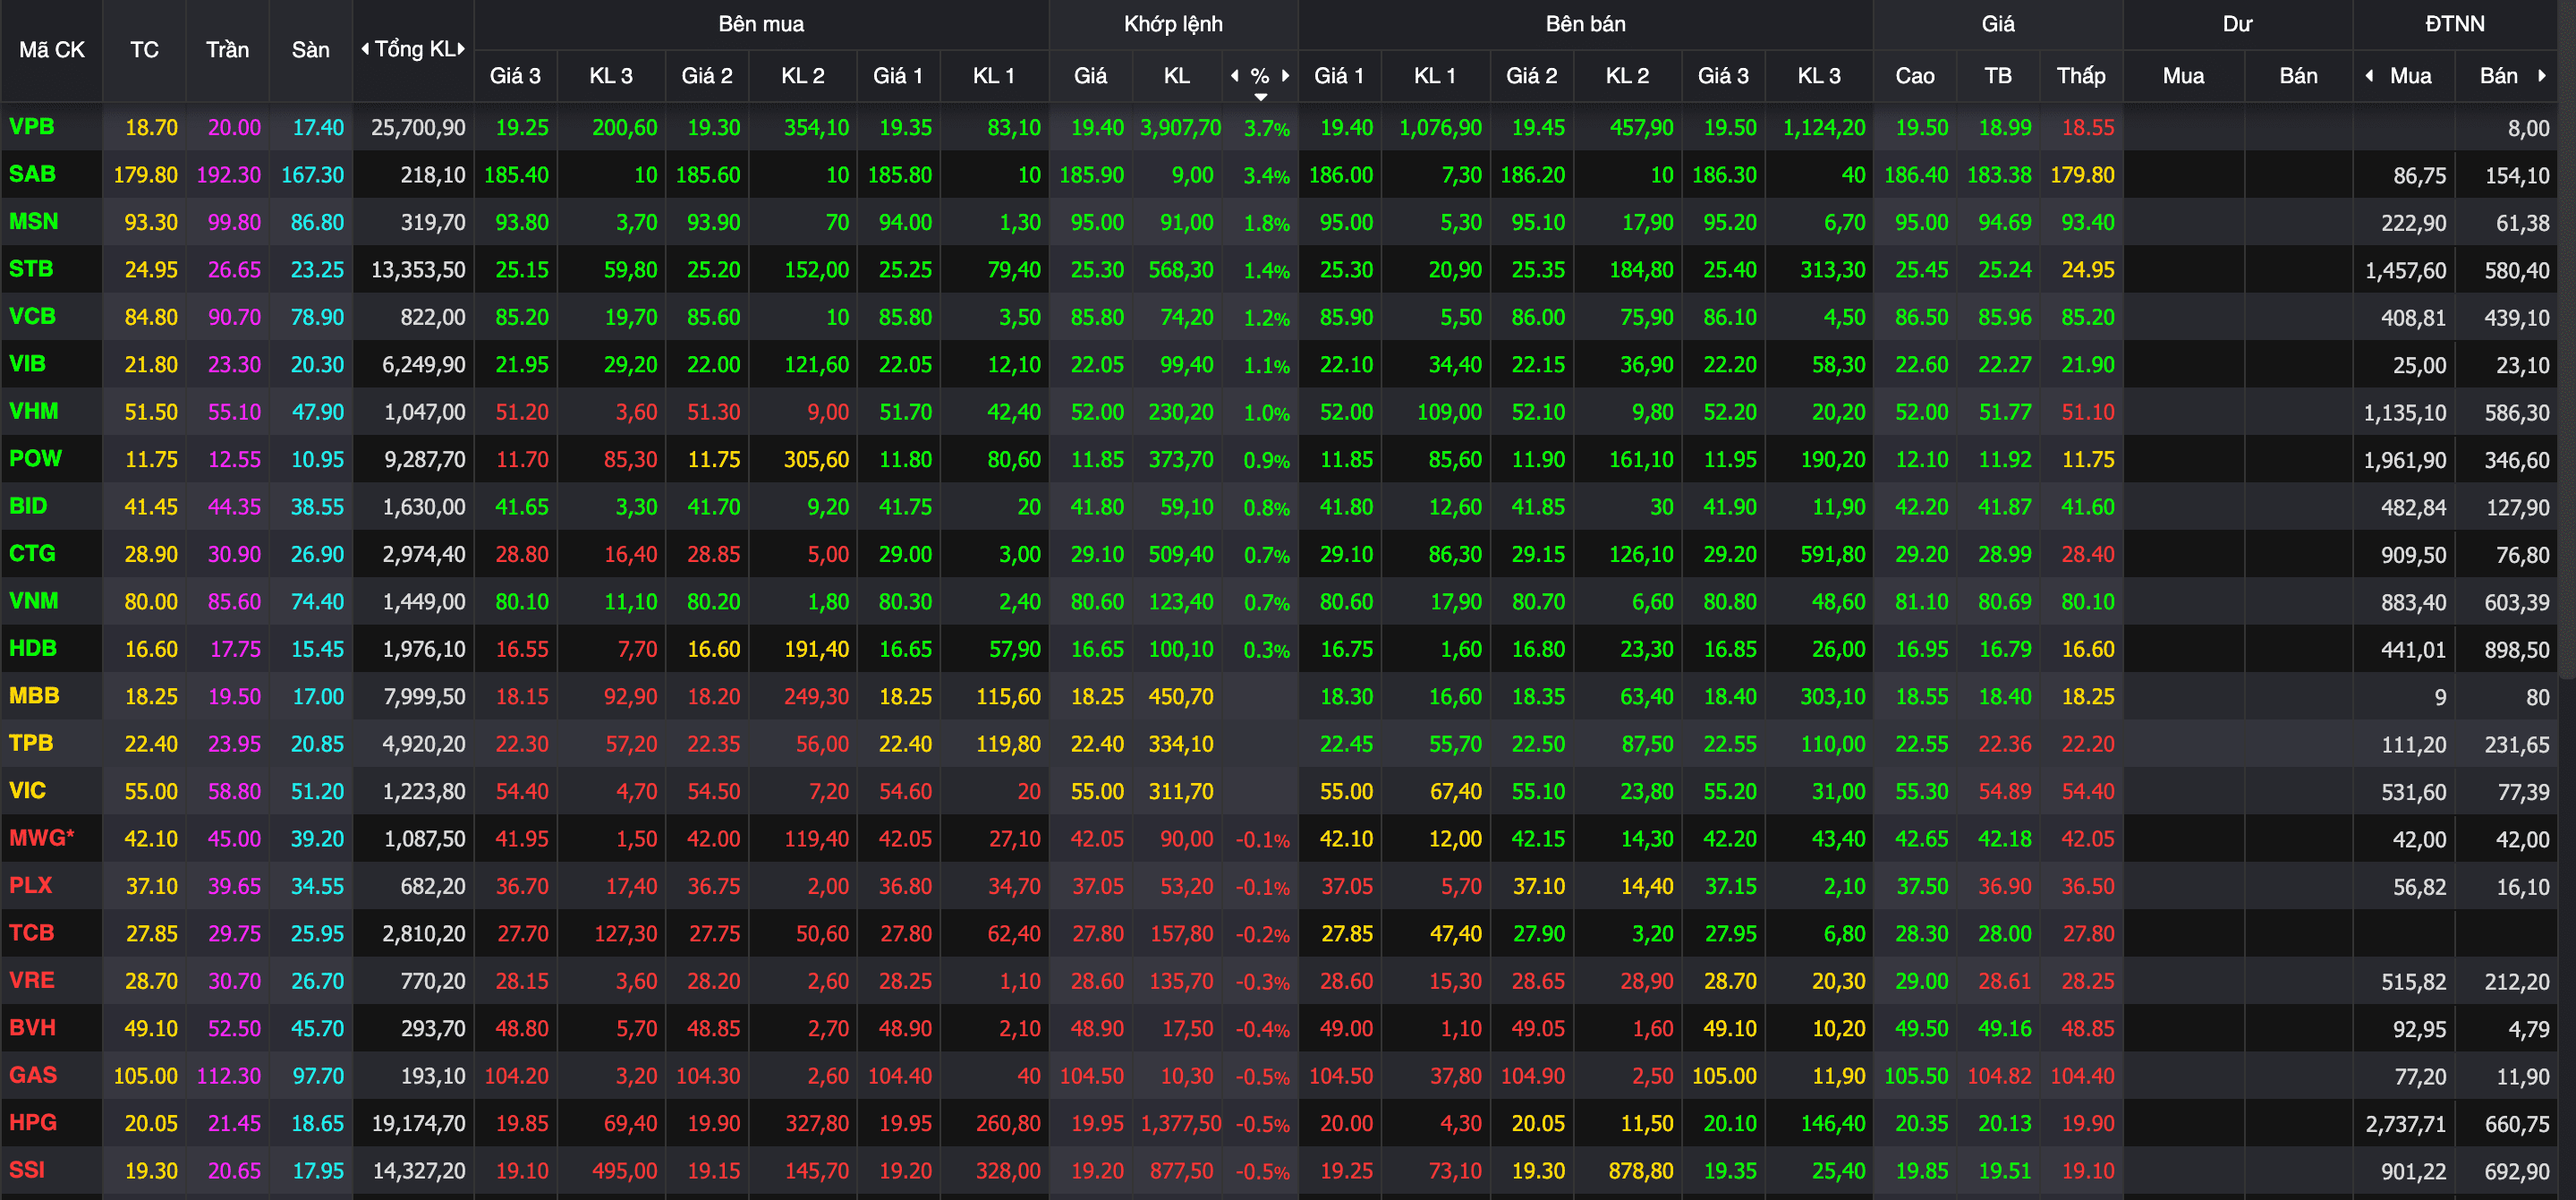The image size is (2576, 1200).
Task: Click the vertical scrollbar on the right edge
Action: click(x=2567, y=340)
